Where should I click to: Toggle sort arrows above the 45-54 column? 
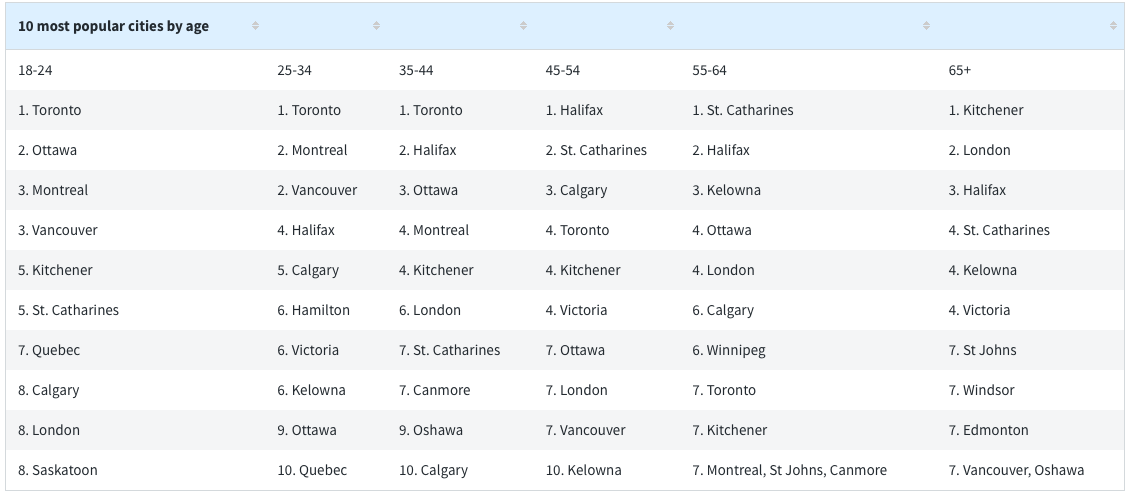coord(670,26)
